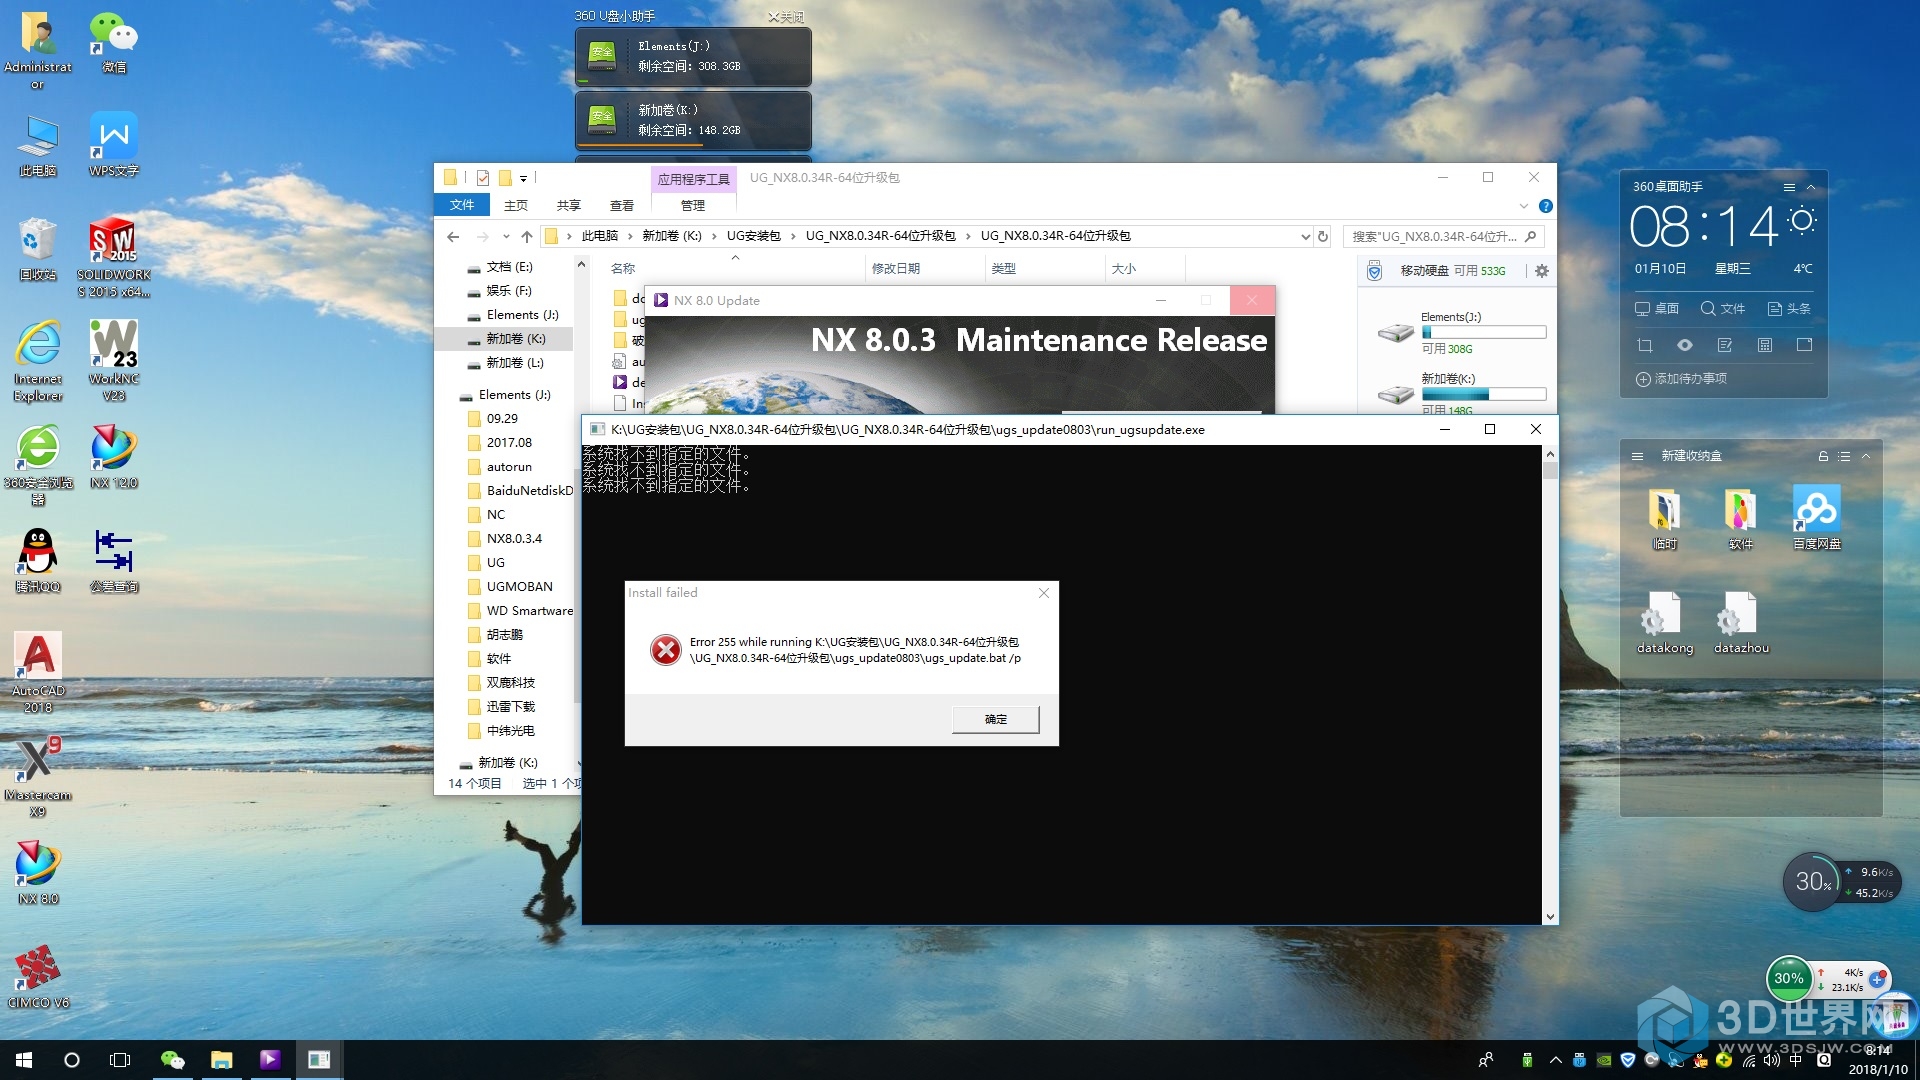Open AutoCAD 2018 desktop shortcut

pyautogui.click(x=38, y=672)
